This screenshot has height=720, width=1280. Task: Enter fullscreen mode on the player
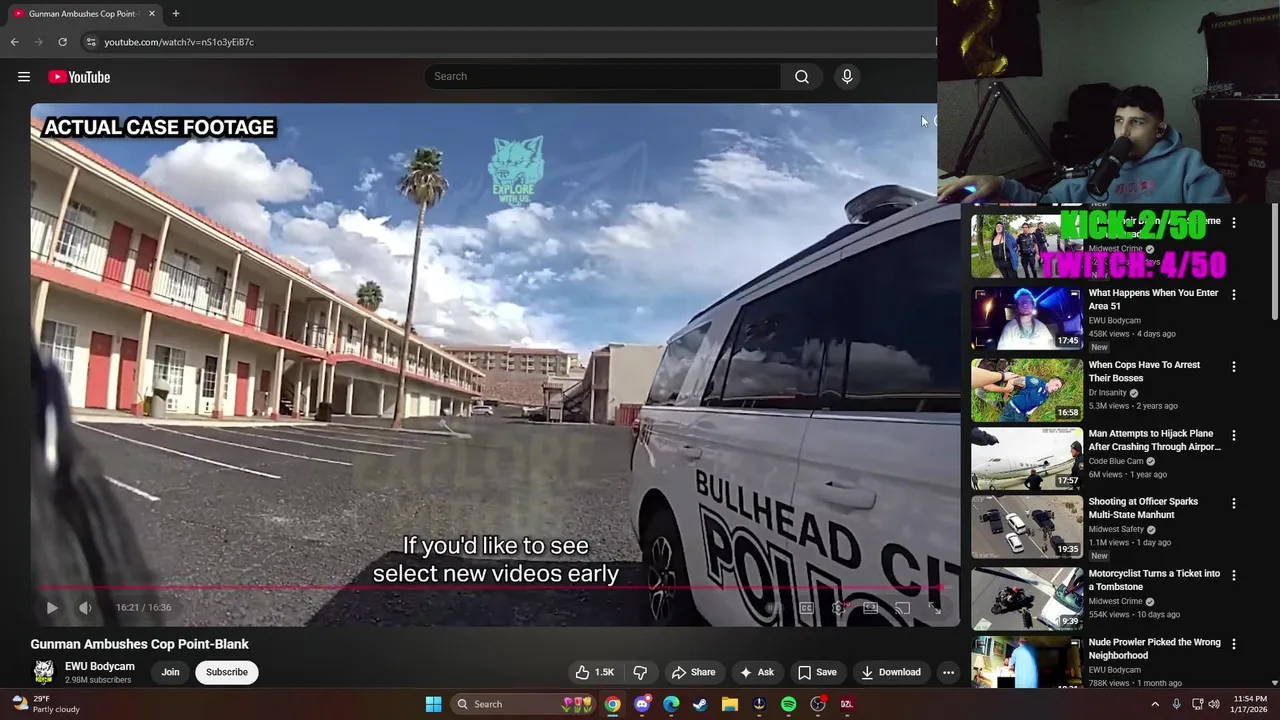click(x=934, y=608)
